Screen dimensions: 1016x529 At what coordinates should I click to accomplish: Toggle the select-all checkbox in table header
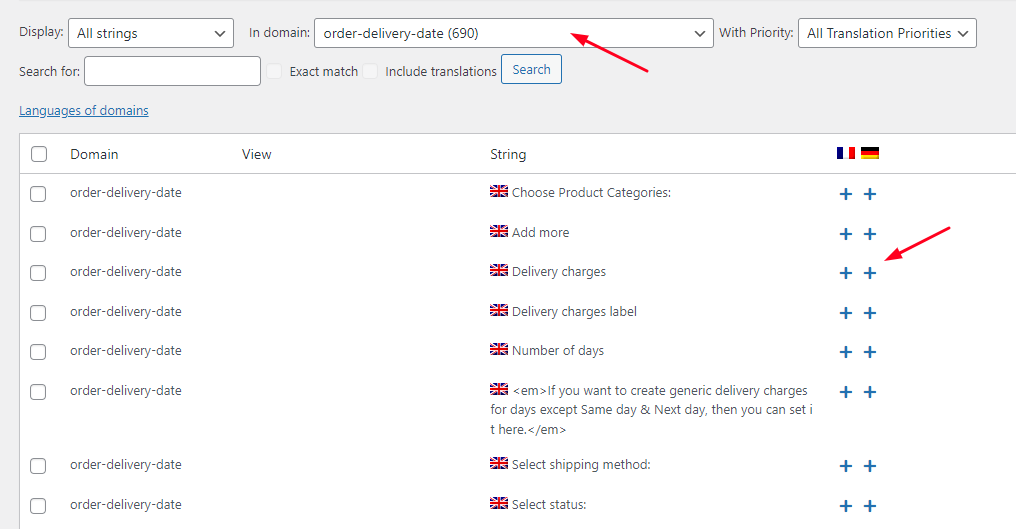[x=39, y=154]
